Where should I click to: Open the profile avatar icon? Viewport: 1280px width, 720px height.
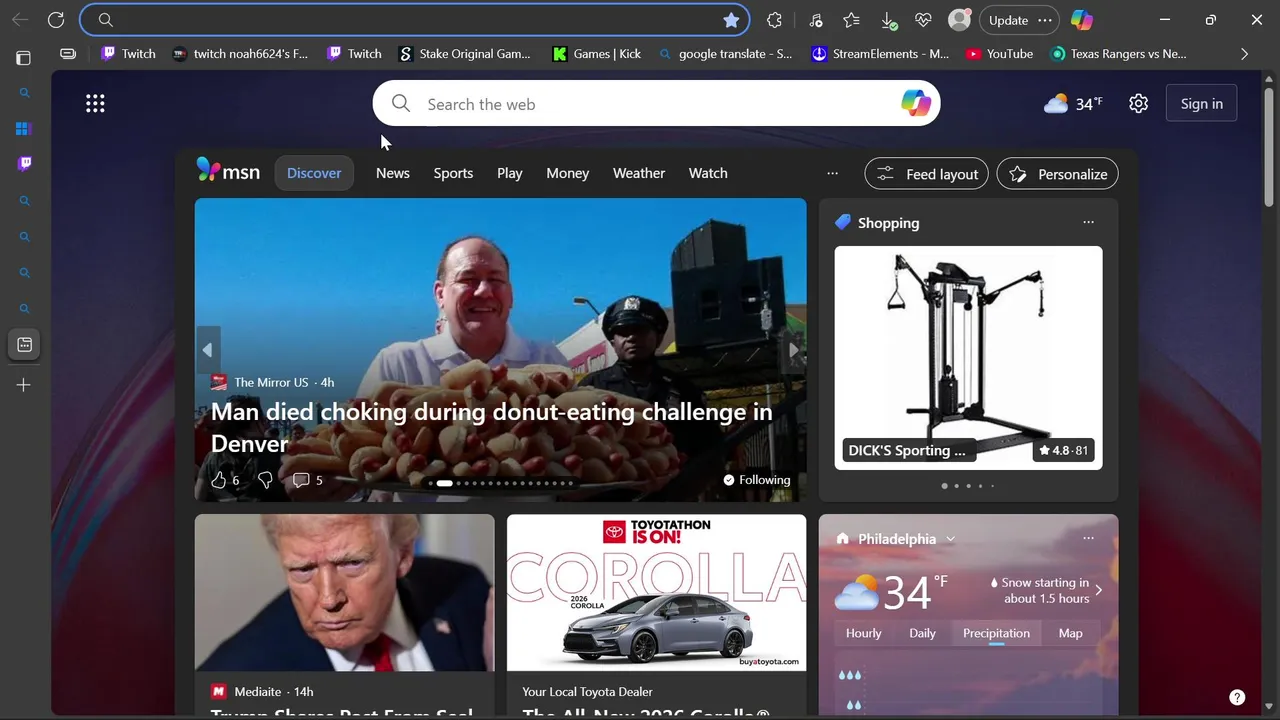point(959,20)
